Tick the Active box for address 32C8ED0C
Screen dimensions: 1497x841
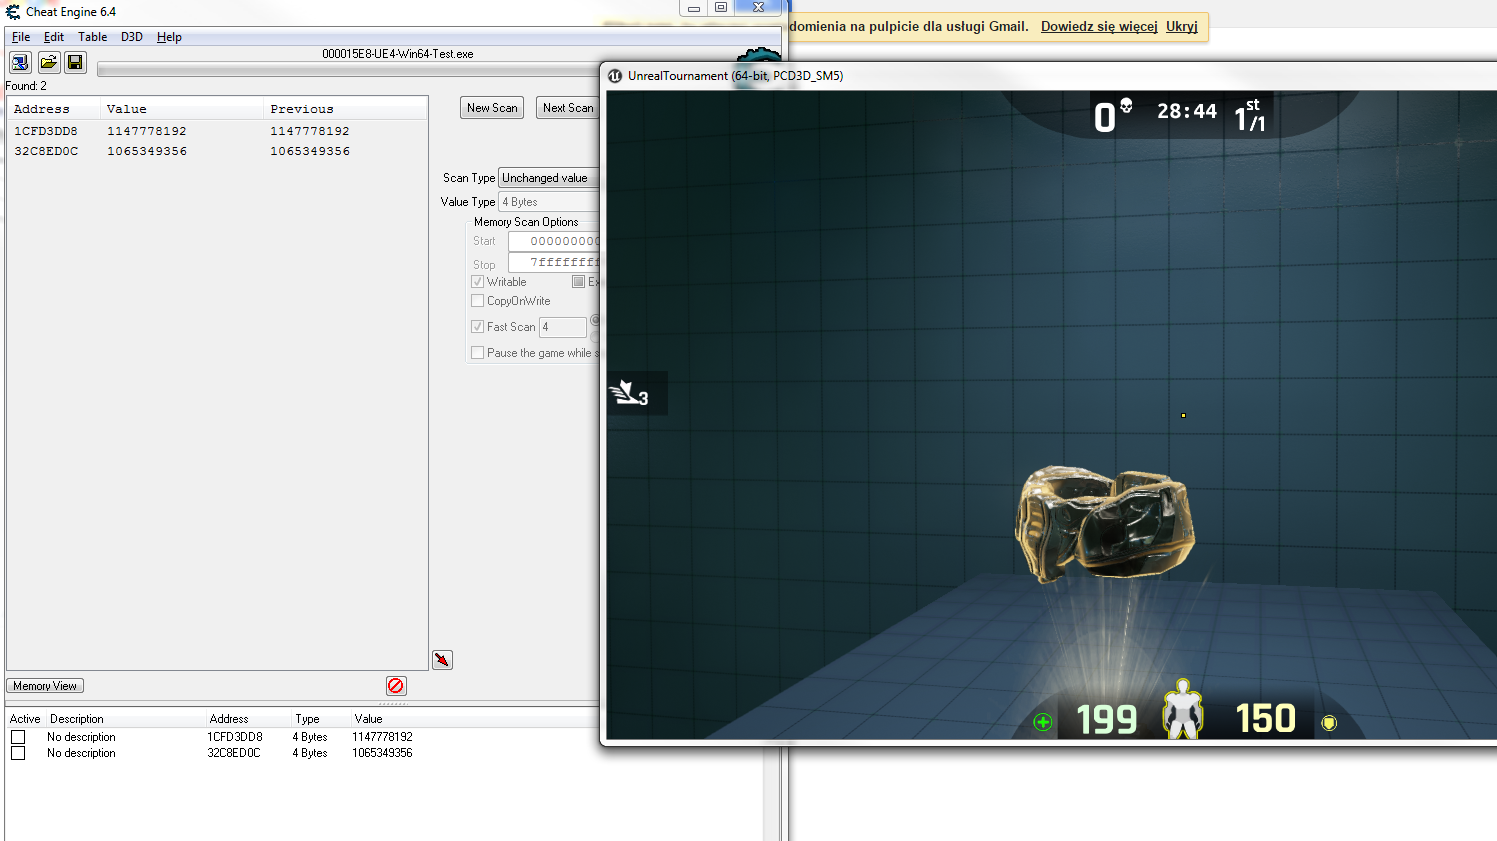18,753
